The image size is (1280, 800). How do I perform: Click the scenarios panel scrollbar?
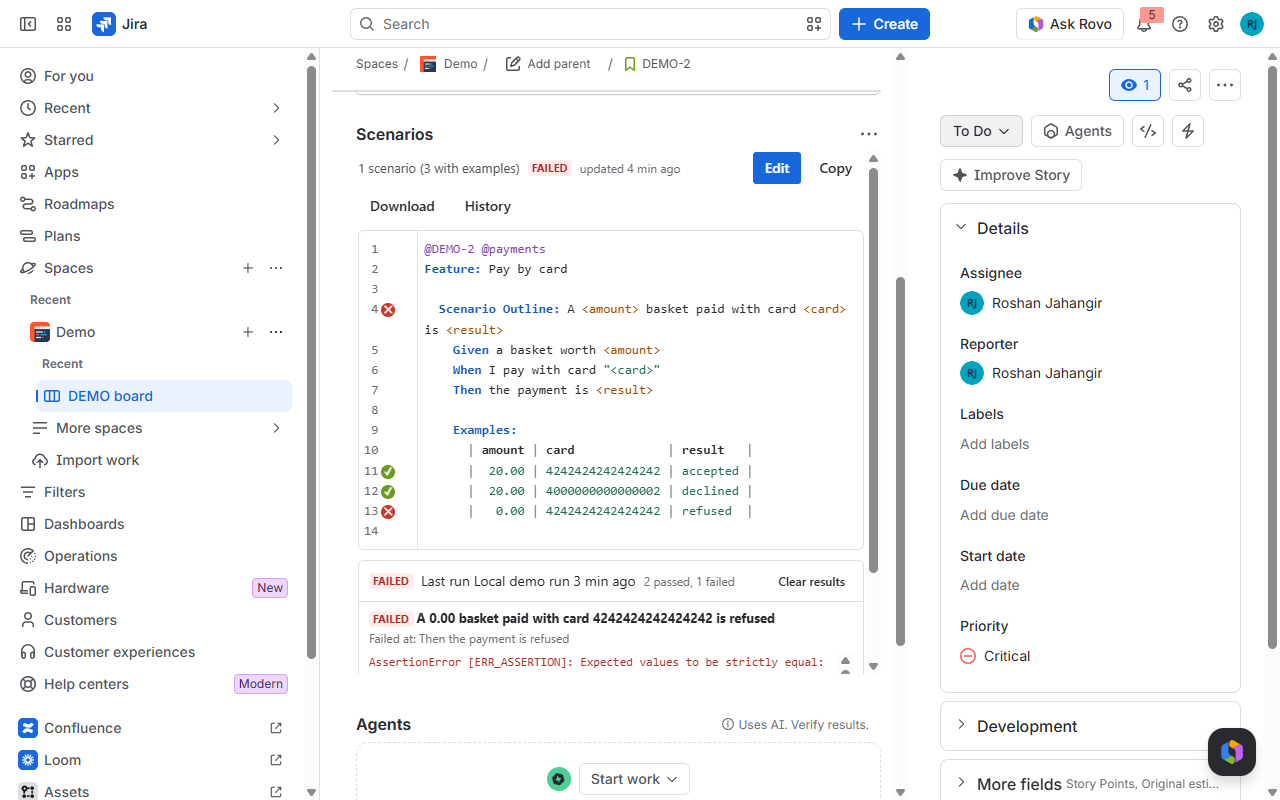tap(873, 370)
